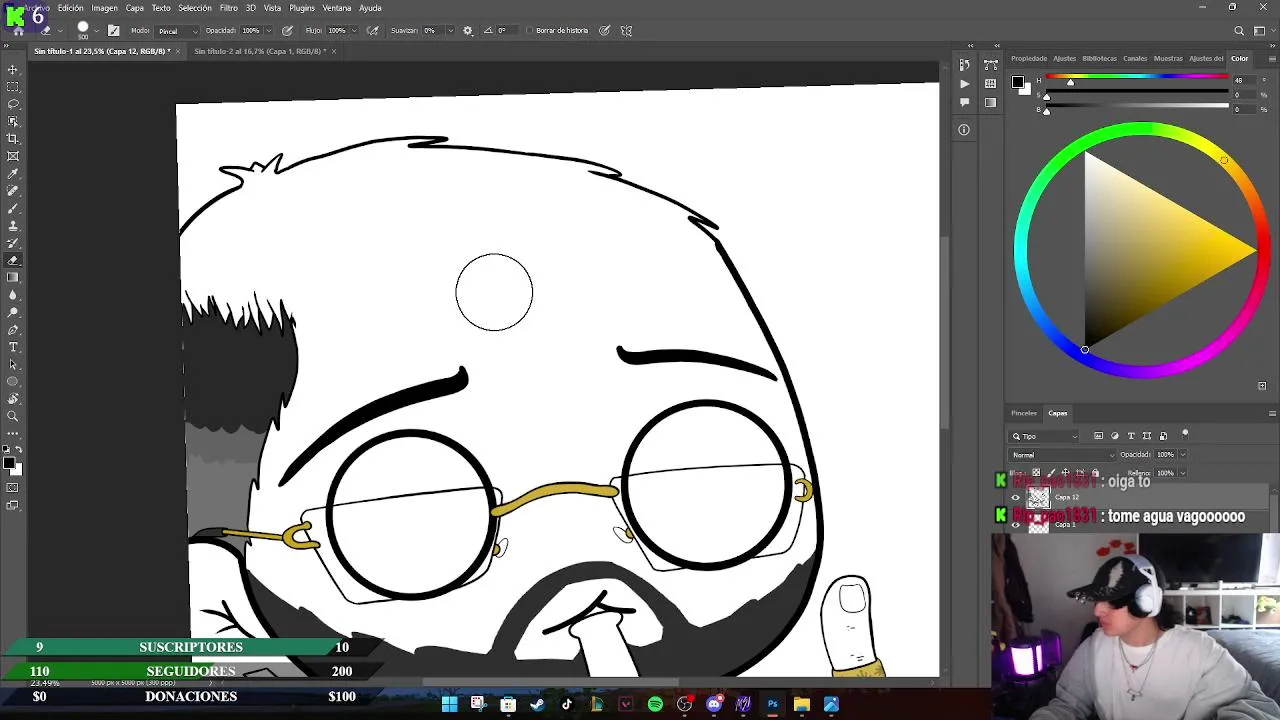Toggle pressure for size button

604,31
